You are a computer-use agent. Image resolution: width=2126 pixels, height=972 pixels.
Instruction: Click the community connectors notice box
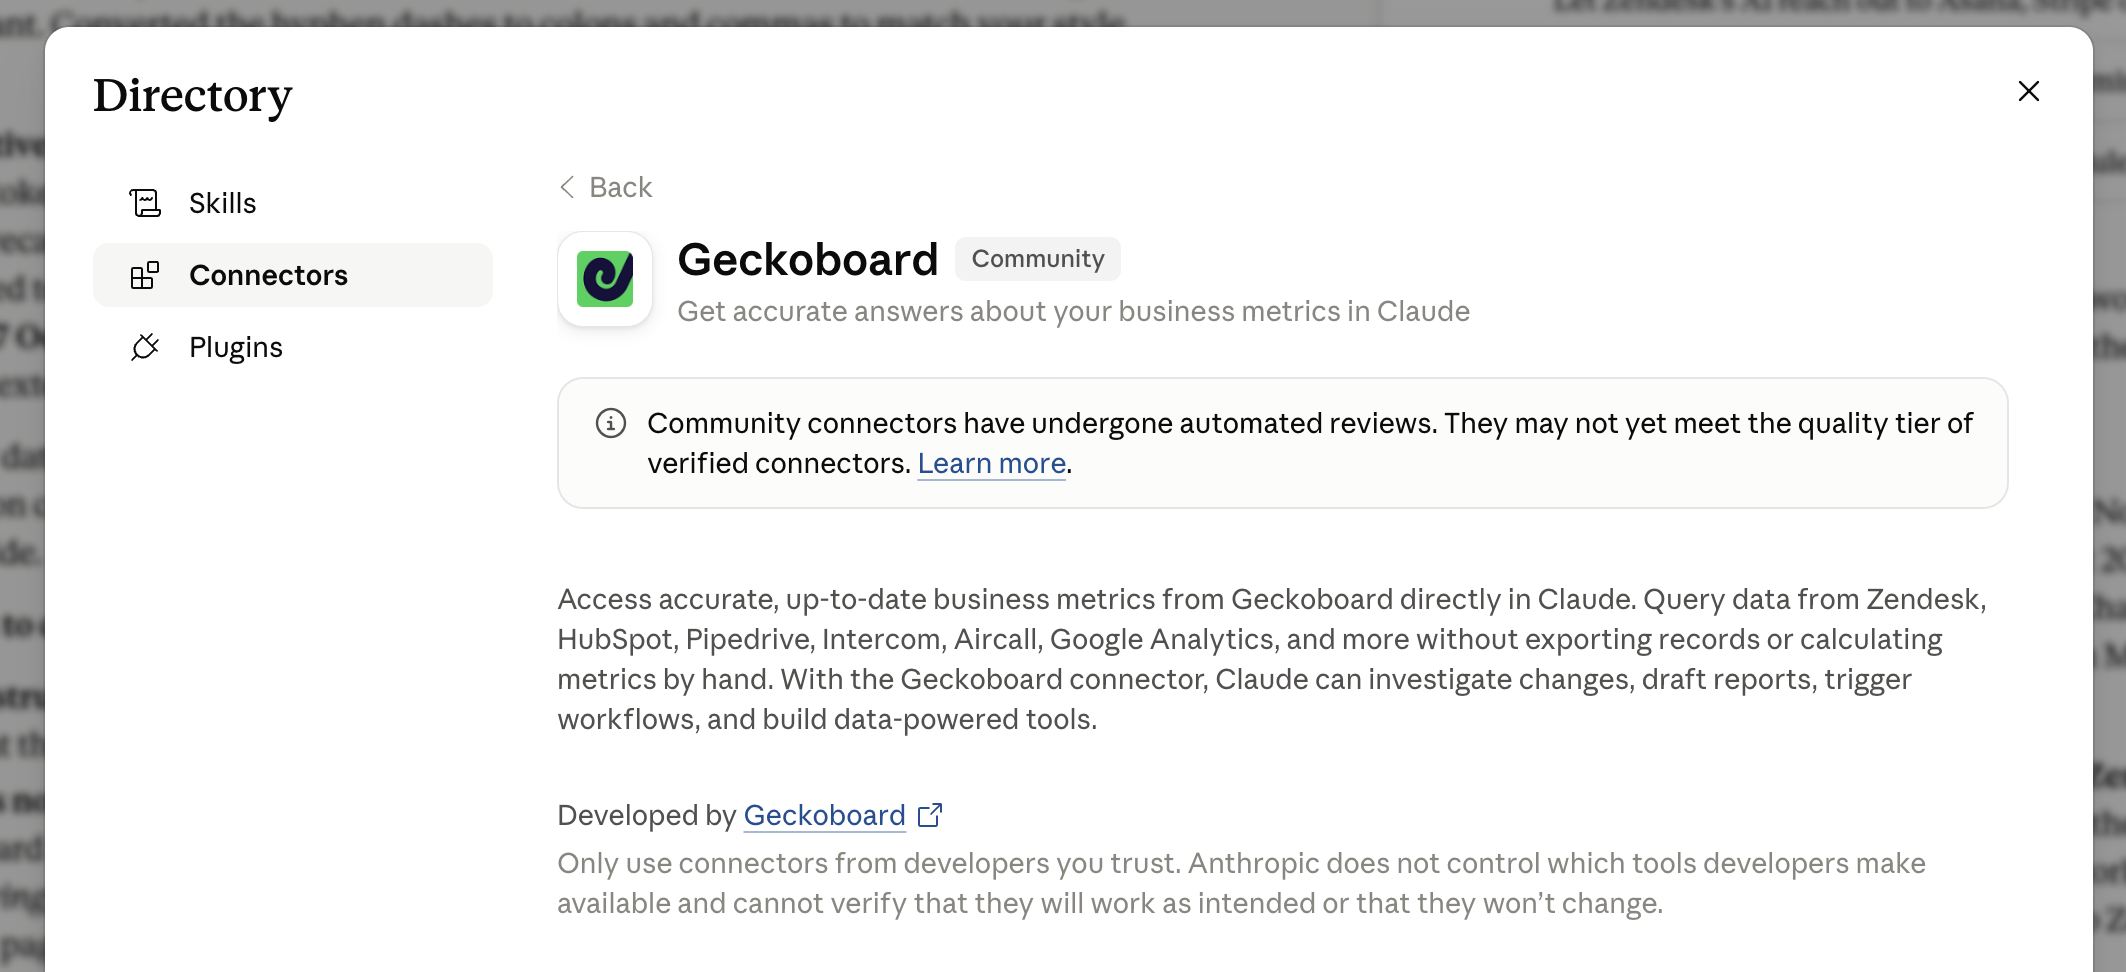[1283, 443]
